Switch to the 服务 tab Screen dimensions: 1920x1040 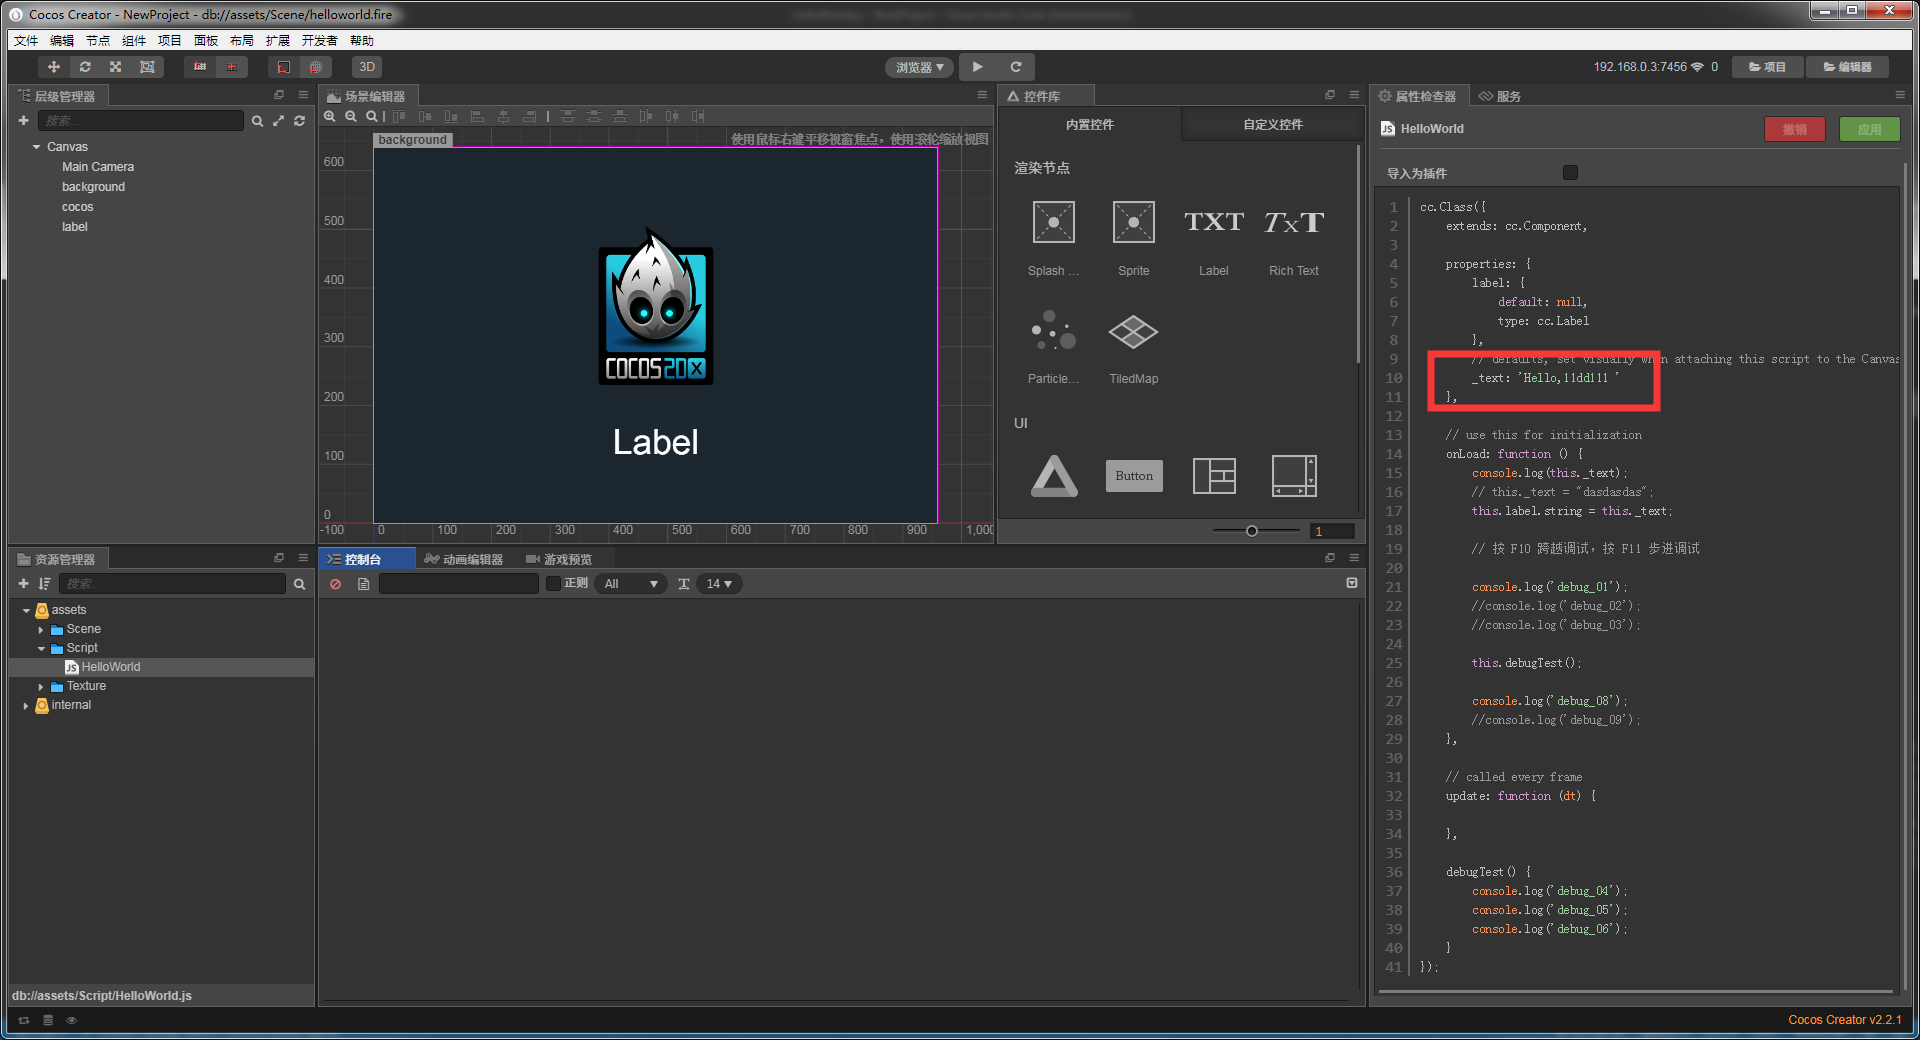1500,96
